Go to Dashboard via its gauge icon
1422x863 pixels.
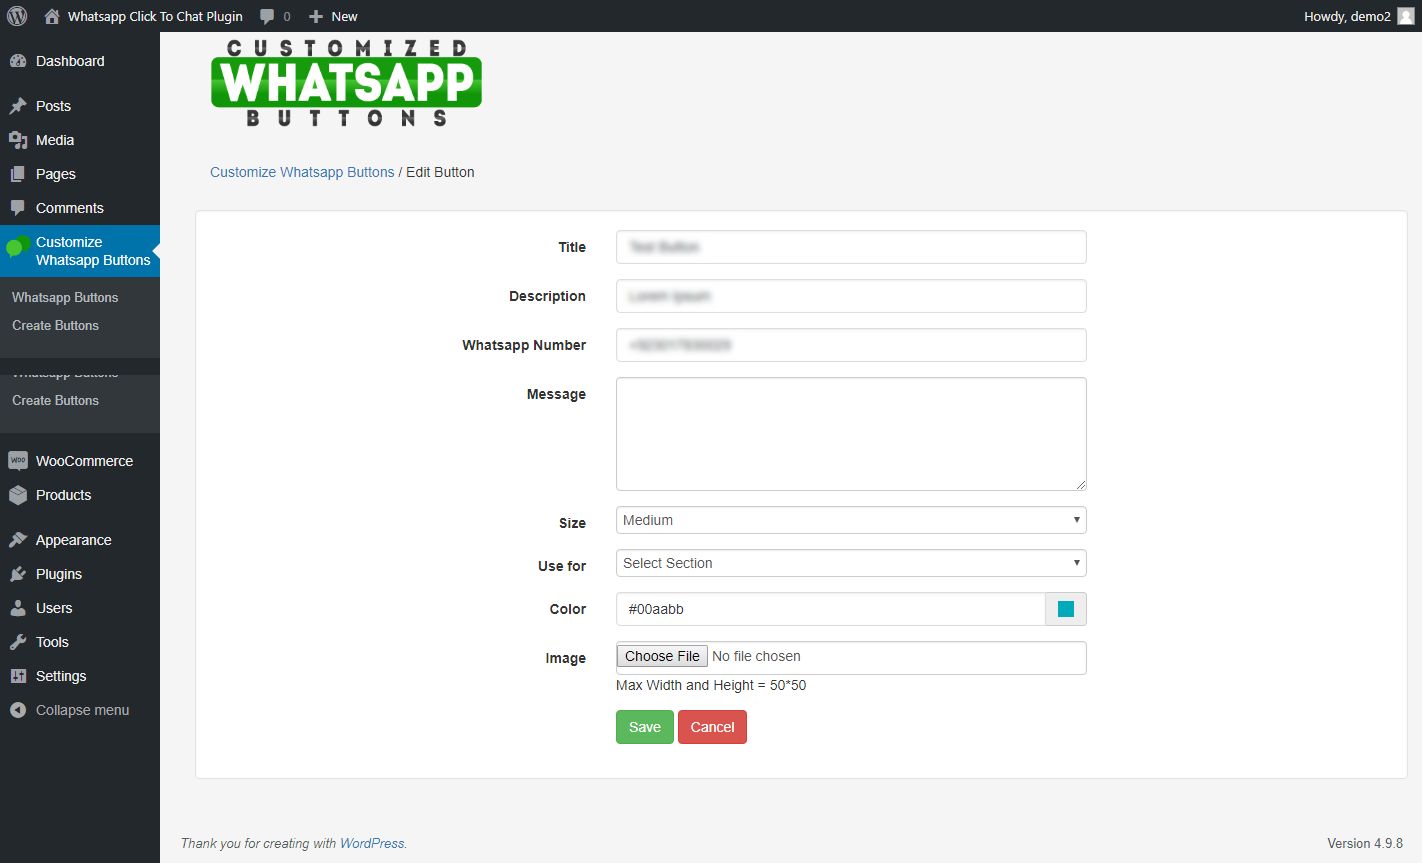(18, 61)
